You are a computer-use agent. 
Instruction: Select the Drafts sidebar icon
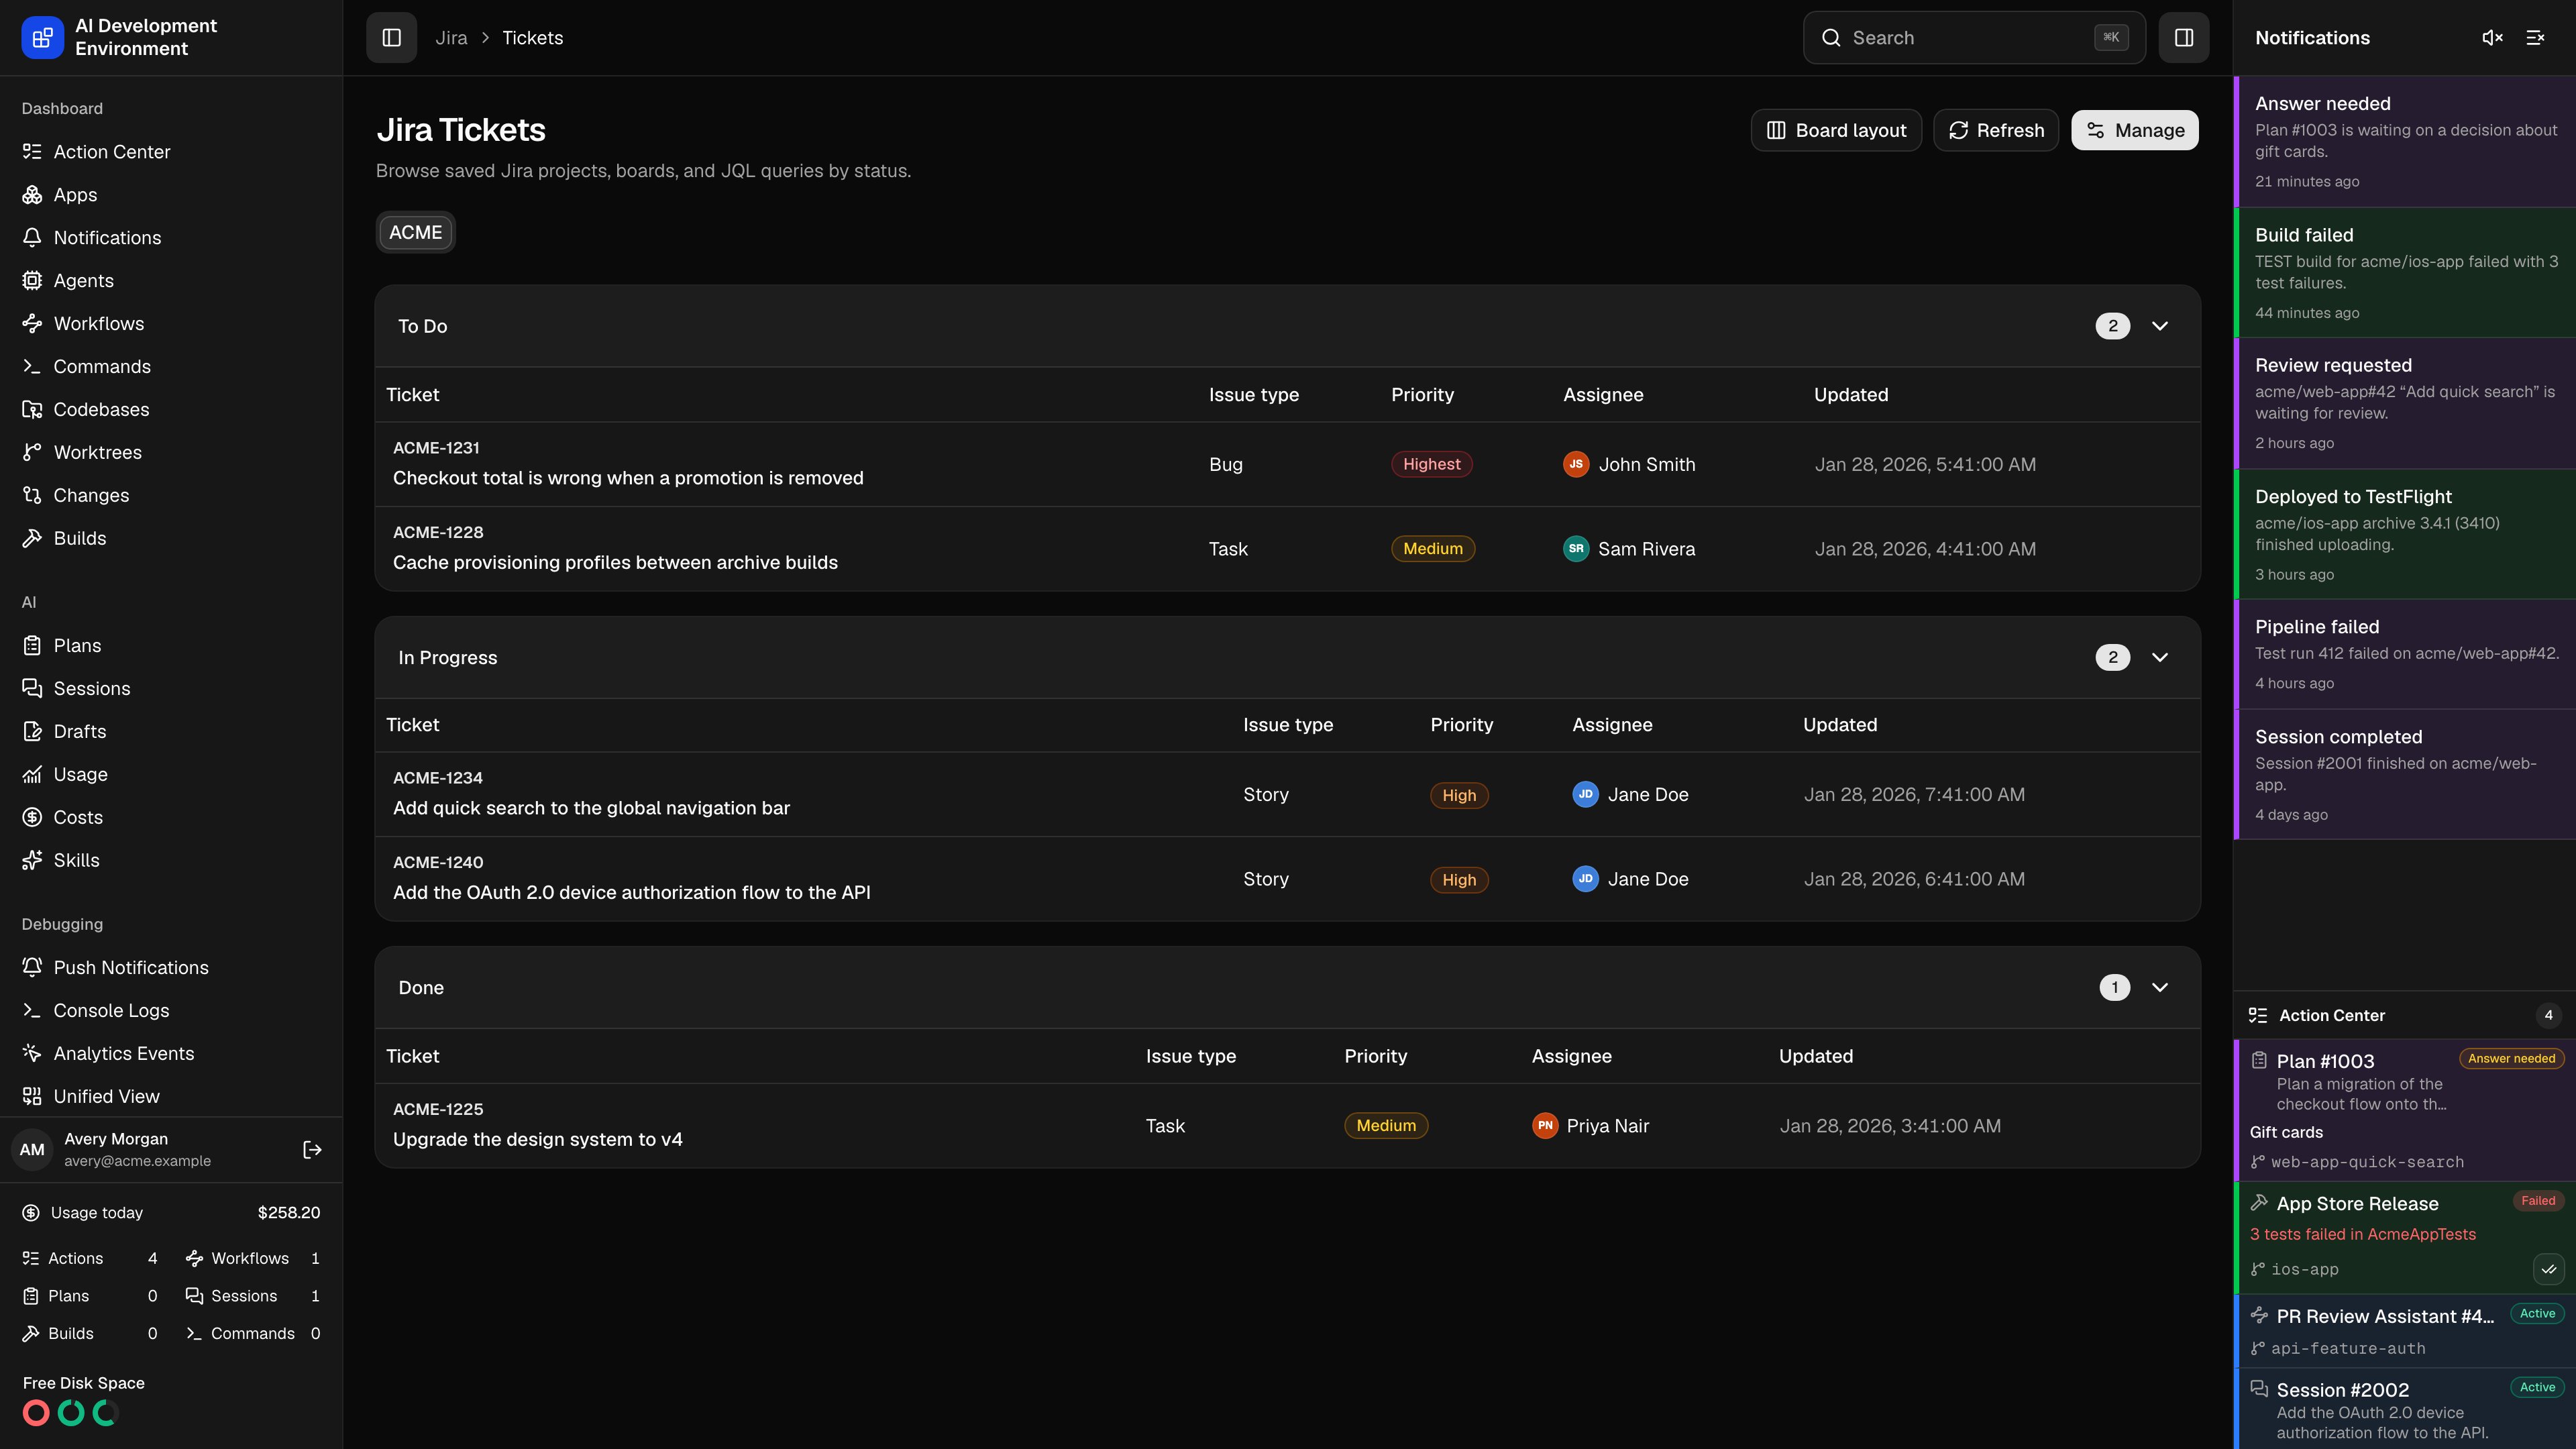(x=32, y=732)
